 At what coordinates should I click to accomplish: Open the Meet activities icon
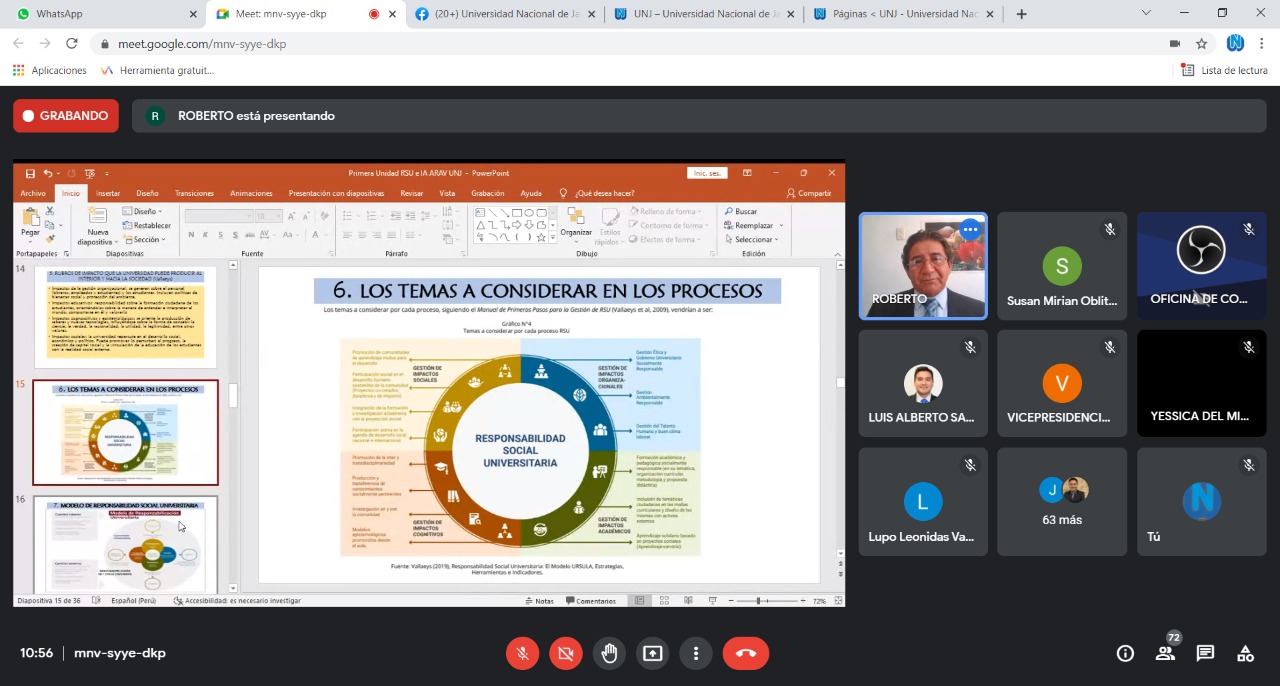coord(1245,653)
